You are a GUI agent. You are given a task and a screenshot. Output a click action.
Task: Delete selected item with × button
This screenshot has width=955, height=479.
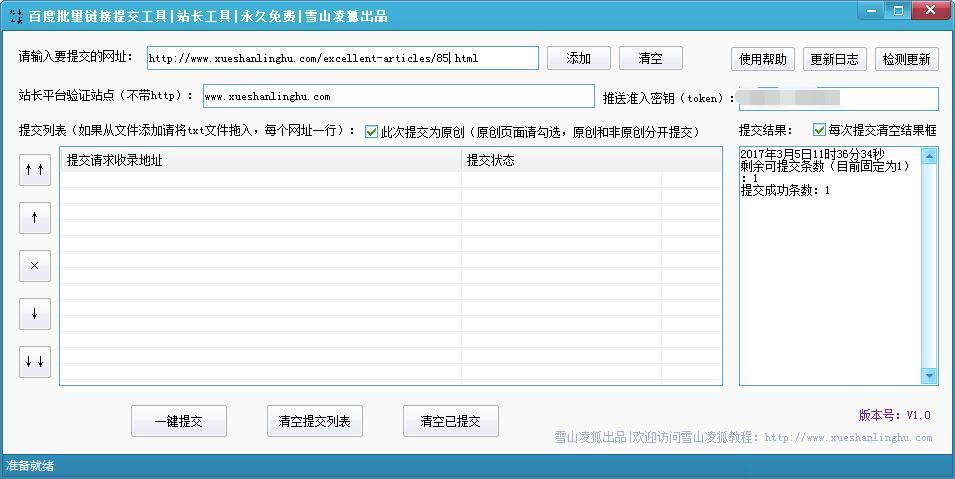coord(35,266)
